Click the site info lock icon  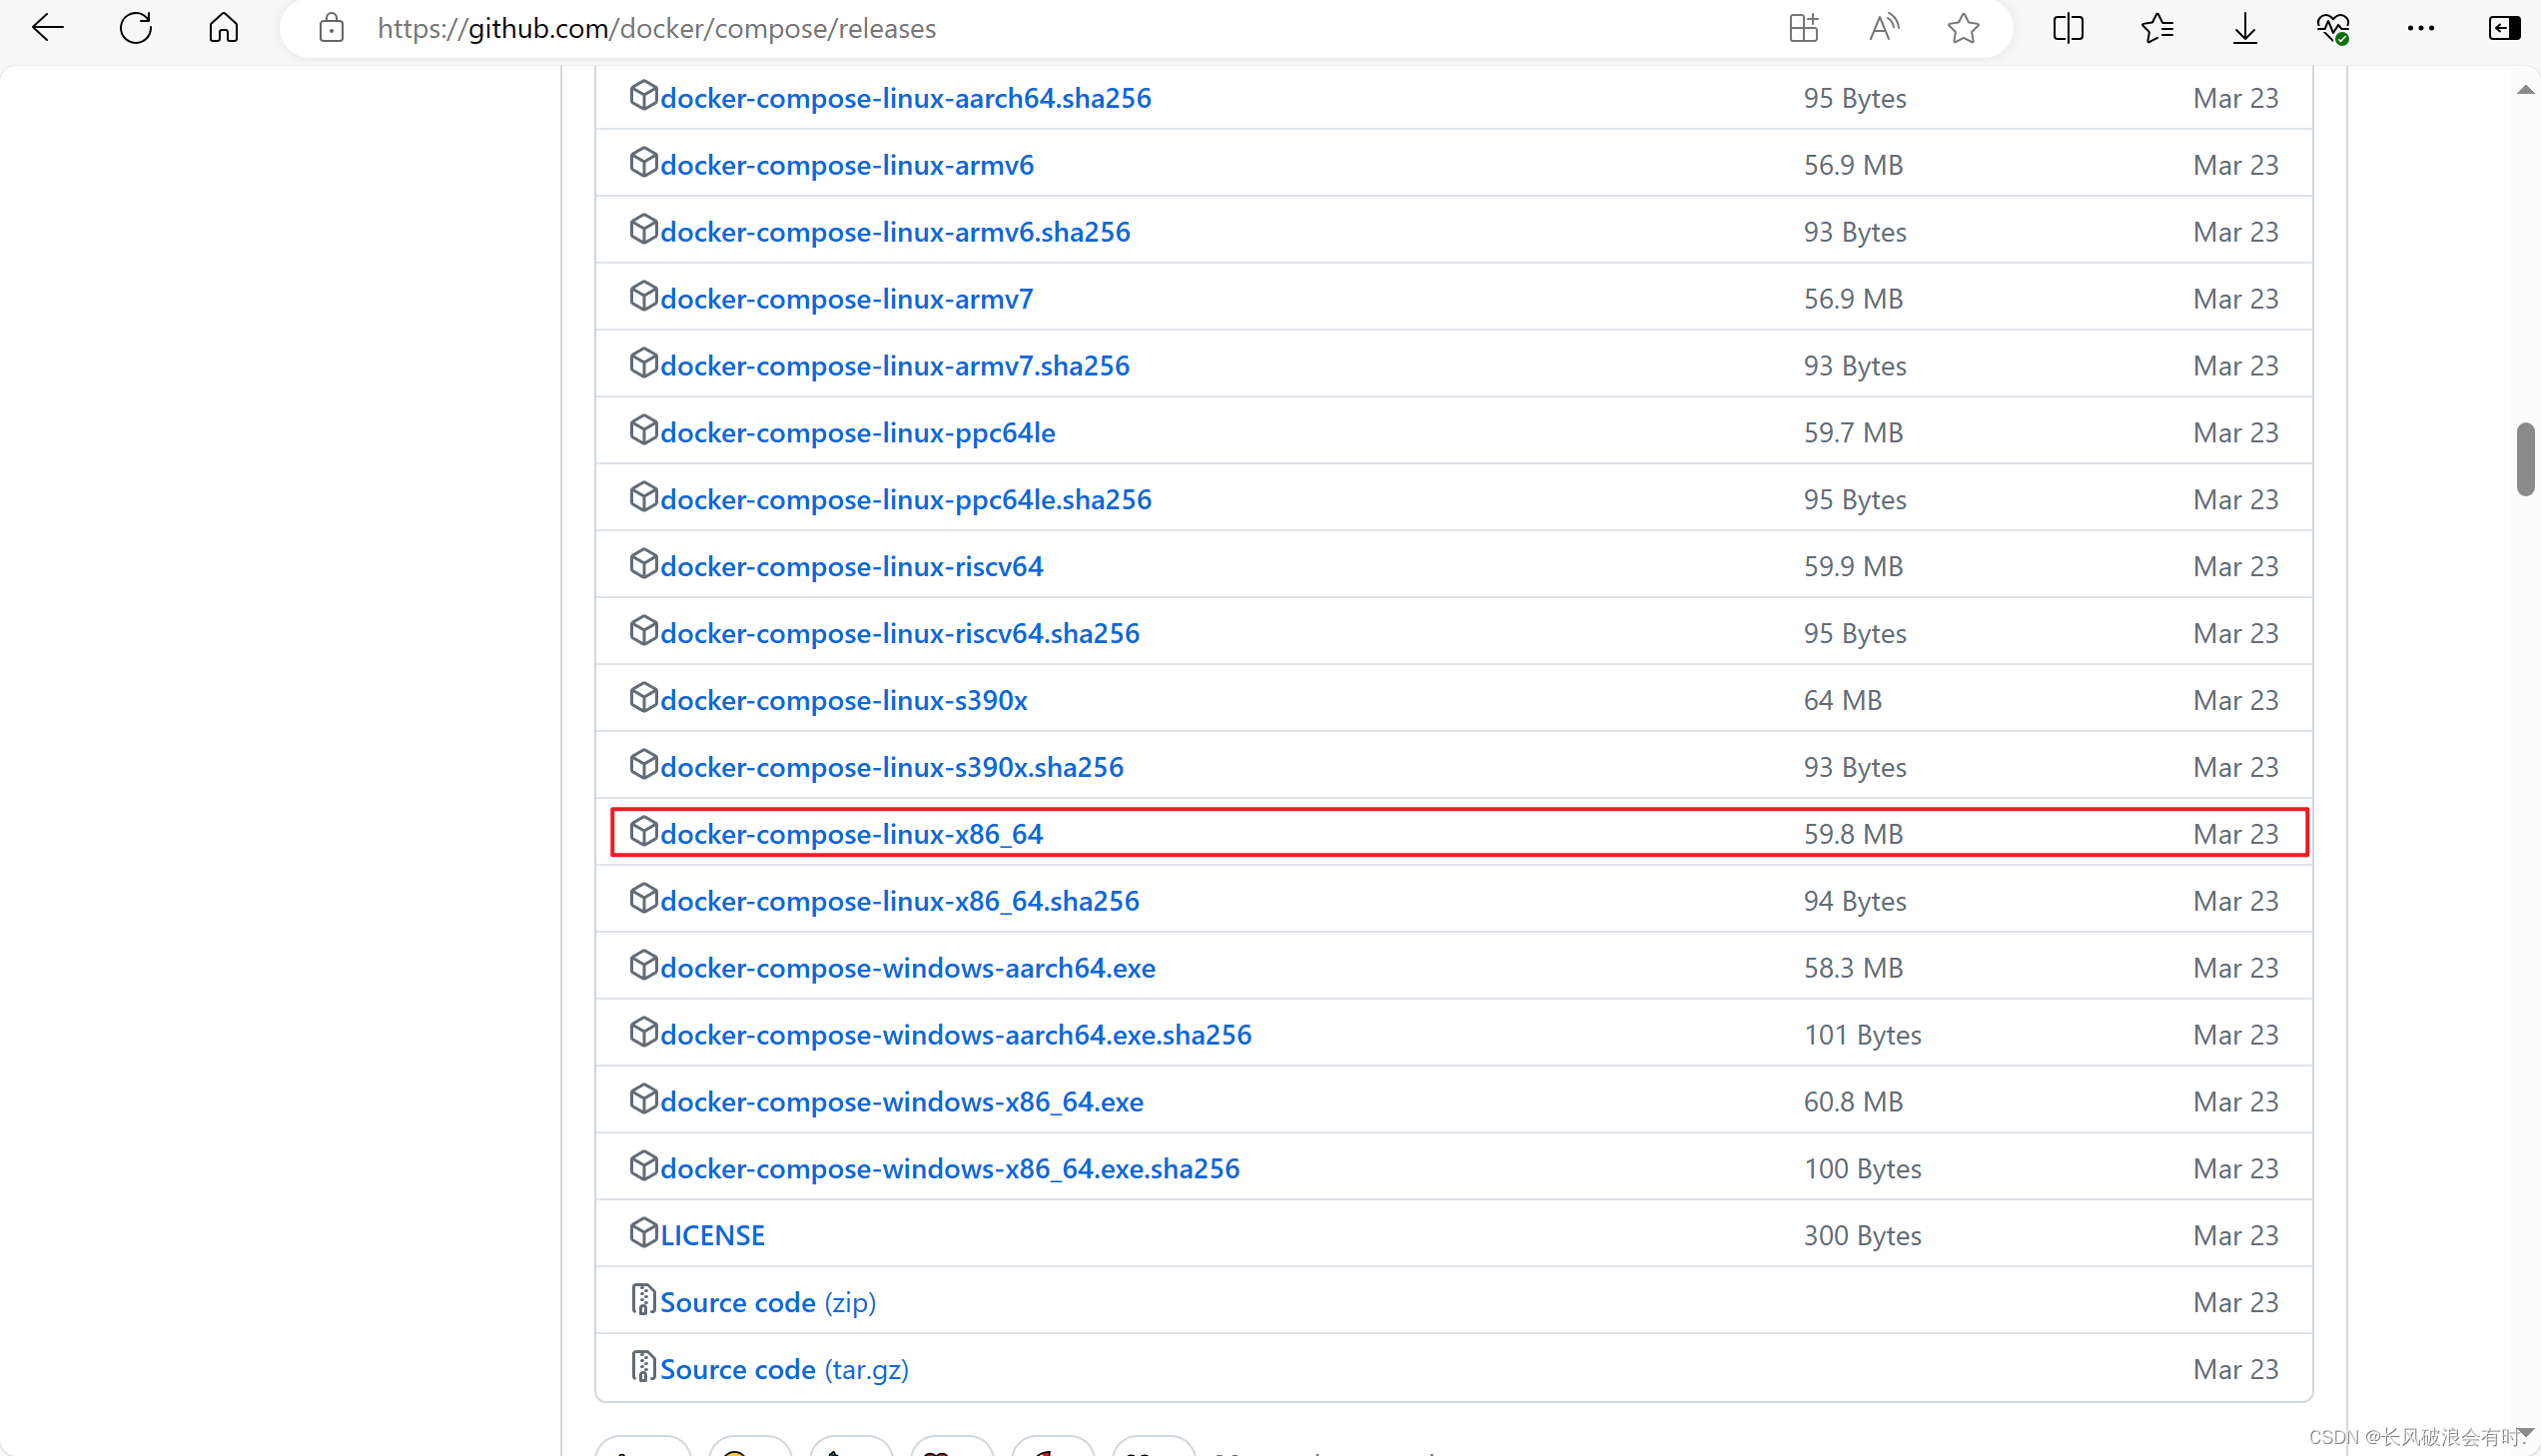331,28
